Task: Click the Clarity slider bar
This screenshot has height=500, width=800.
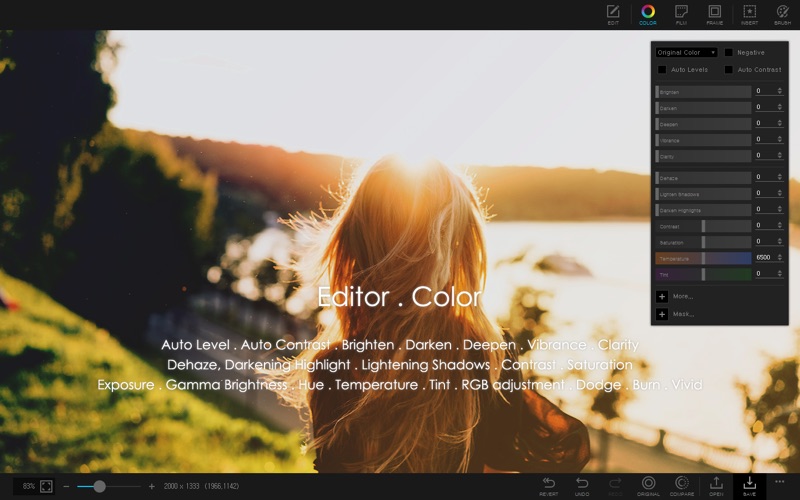Action: (x=703, y=156)
